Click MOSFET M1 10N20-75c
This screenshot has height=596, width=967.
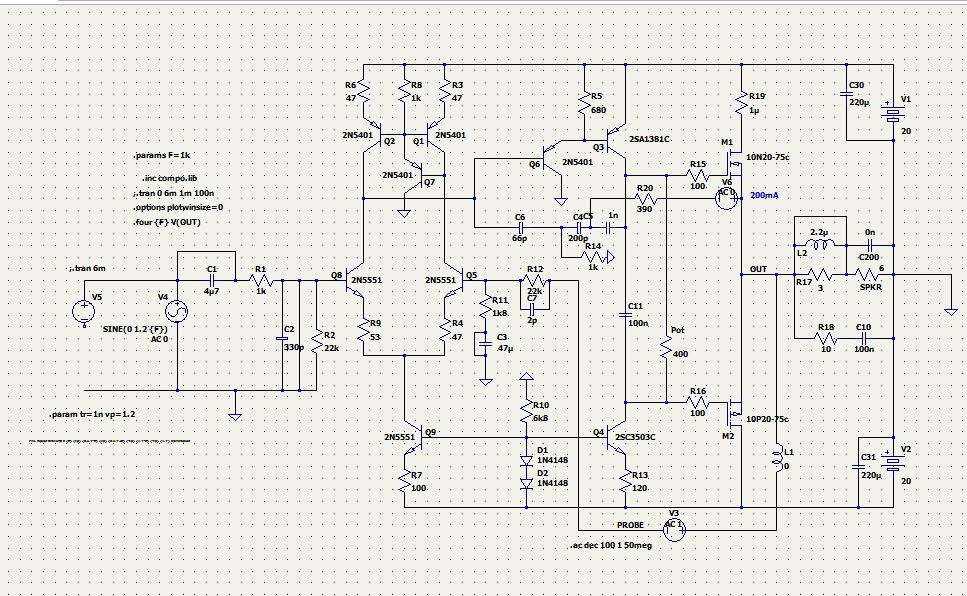pos(734,162)
